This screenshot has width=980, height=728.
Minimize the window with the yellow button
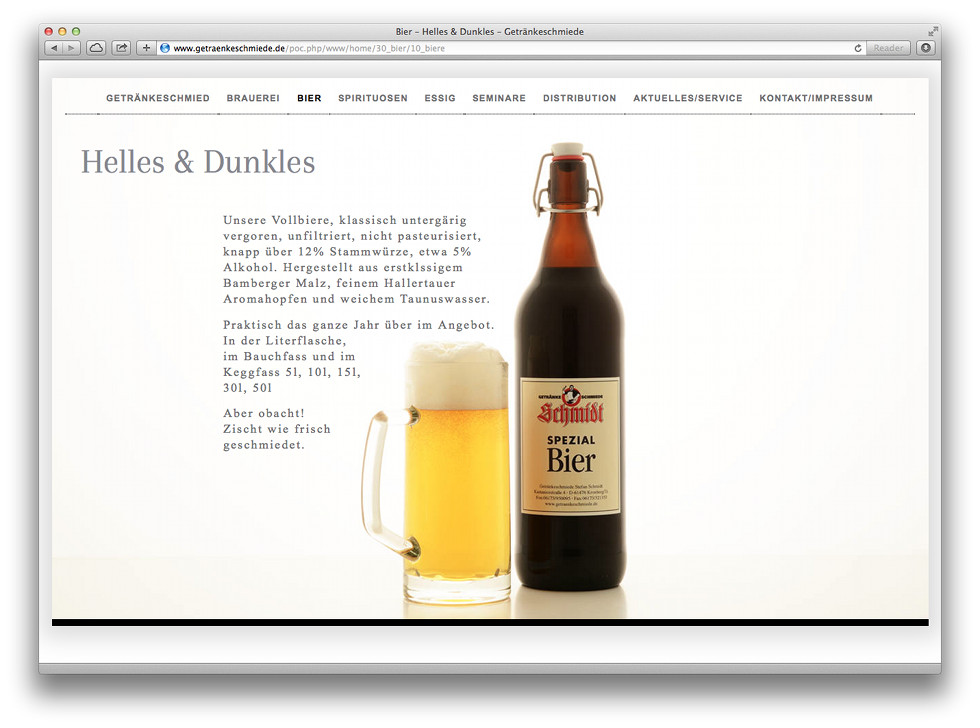pos(62,31)
